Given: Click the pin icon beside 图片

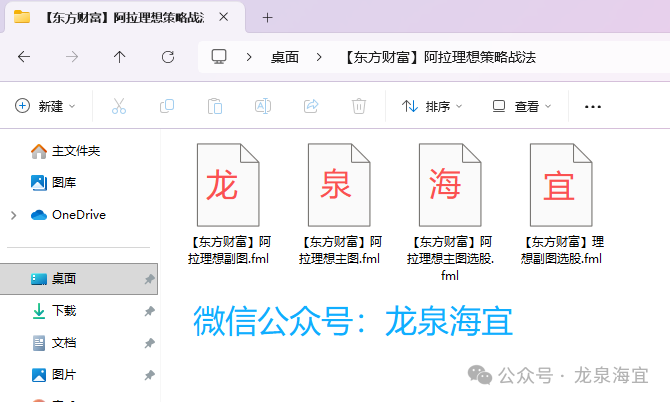Looking at the screenshot, I should pos(149,376).
